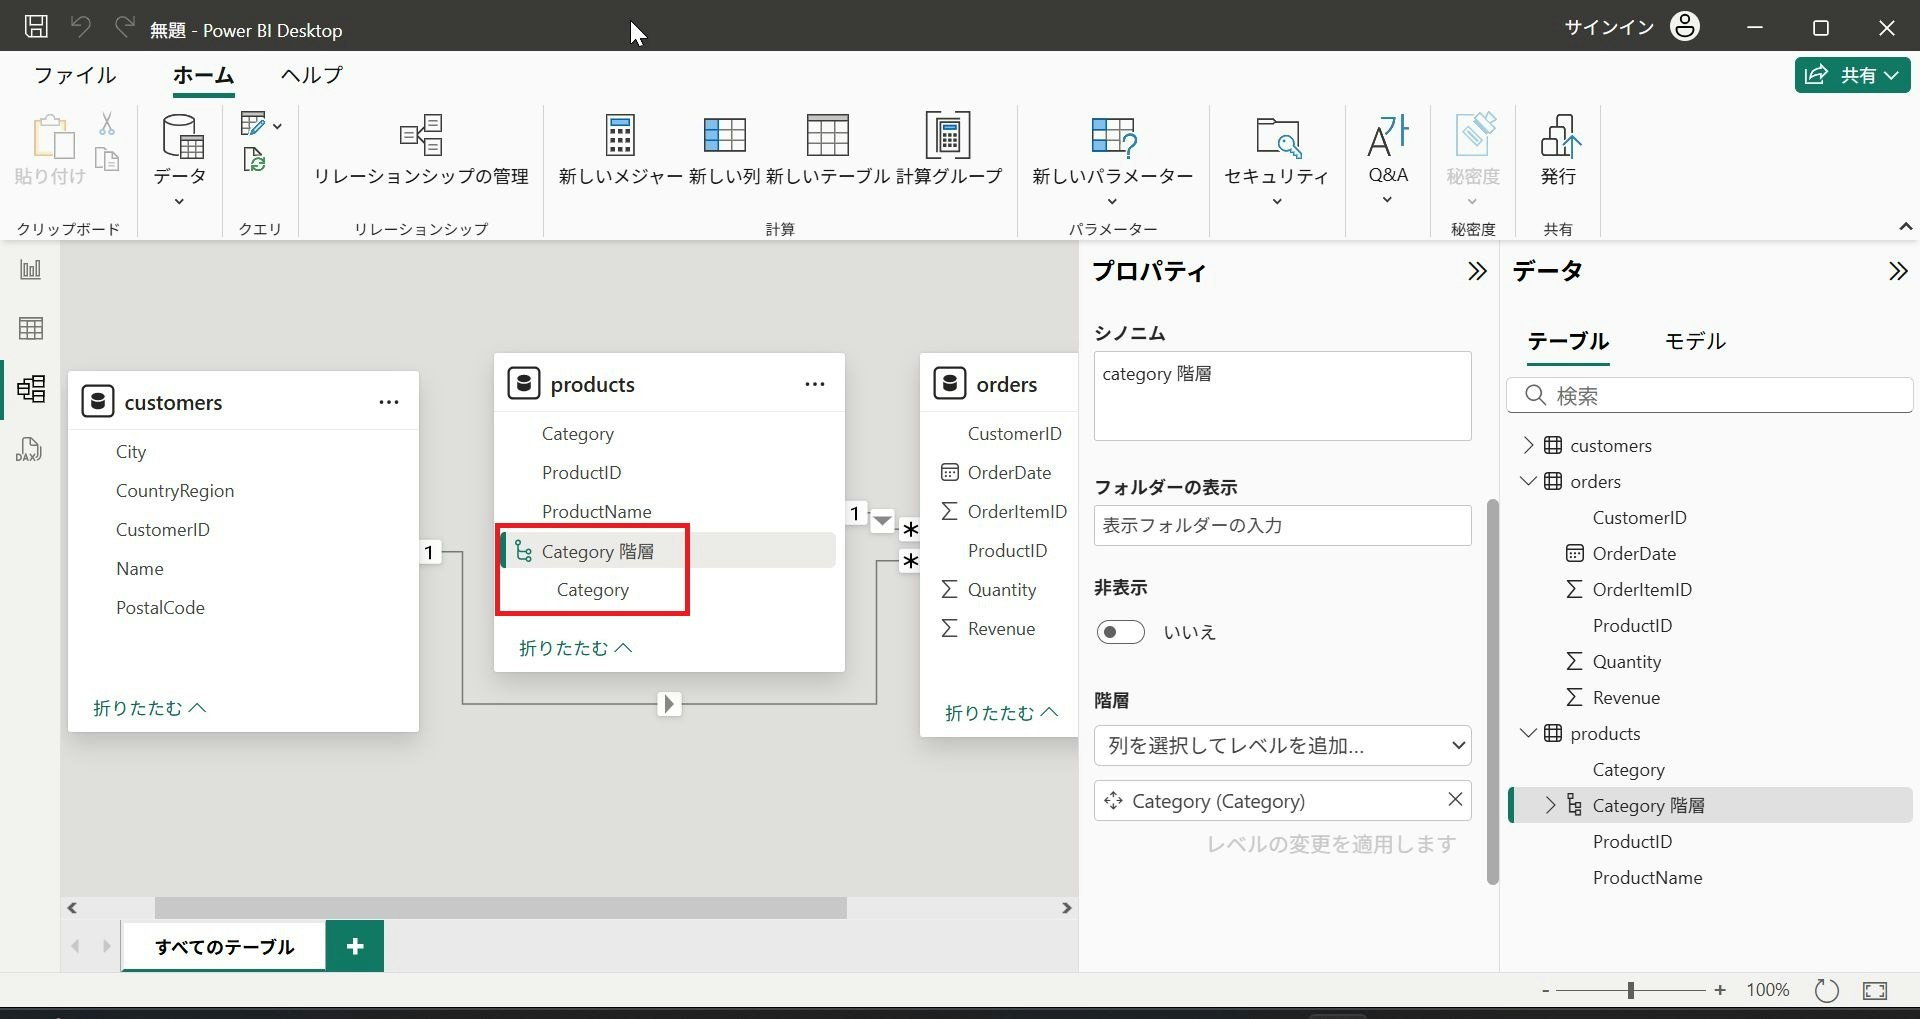This screenshot has width=1920, height=1019.
Task: Collapse the customers table card (折りたたむ)
Action: (150, 708)
